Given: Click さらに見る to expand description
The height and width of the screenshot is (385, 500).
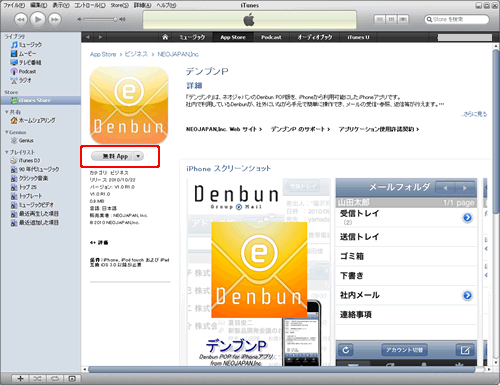Looking at the screenshot, I should [x=474, y=114].
